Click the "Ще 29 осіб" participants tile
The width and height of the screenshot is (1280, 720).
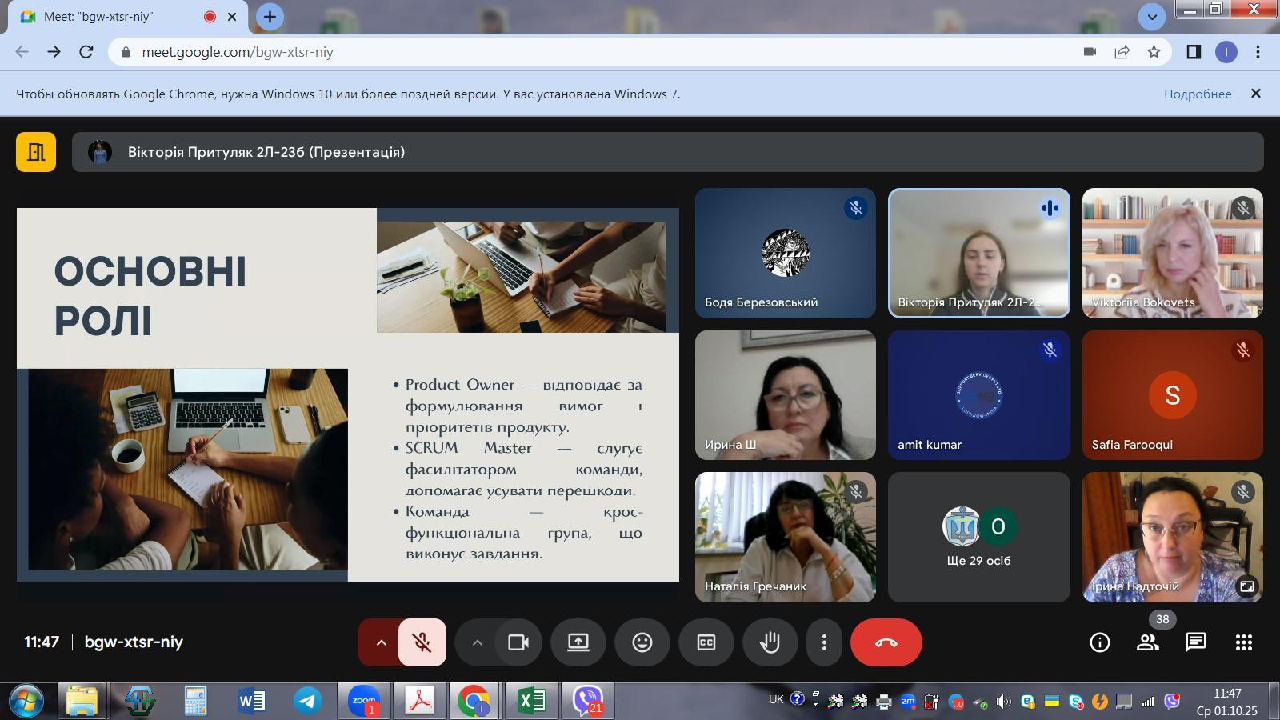[x=978, y=537]
